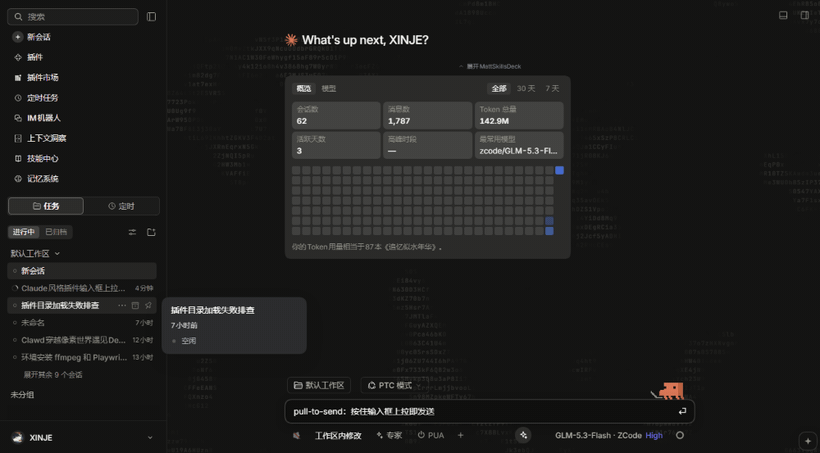Click the 最常用模型 zcode/GLM-5.3 stat card

519,145
